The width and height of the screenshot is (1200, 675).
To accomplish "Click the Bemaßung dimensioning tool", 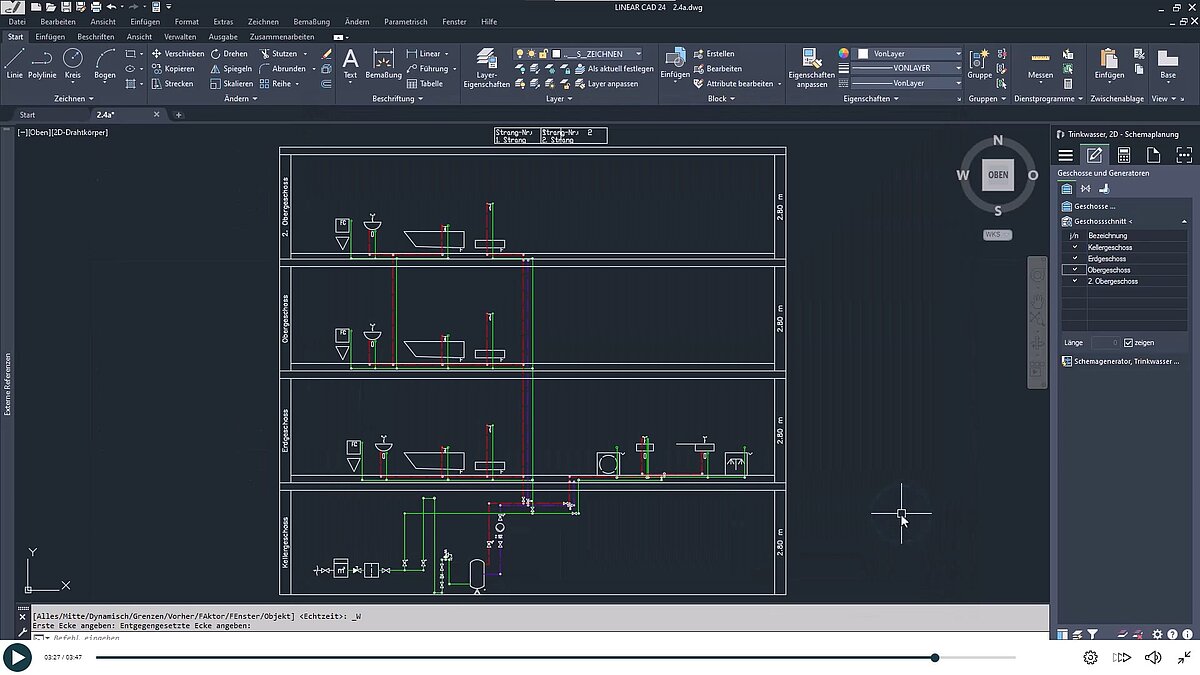I will (383, 65).
